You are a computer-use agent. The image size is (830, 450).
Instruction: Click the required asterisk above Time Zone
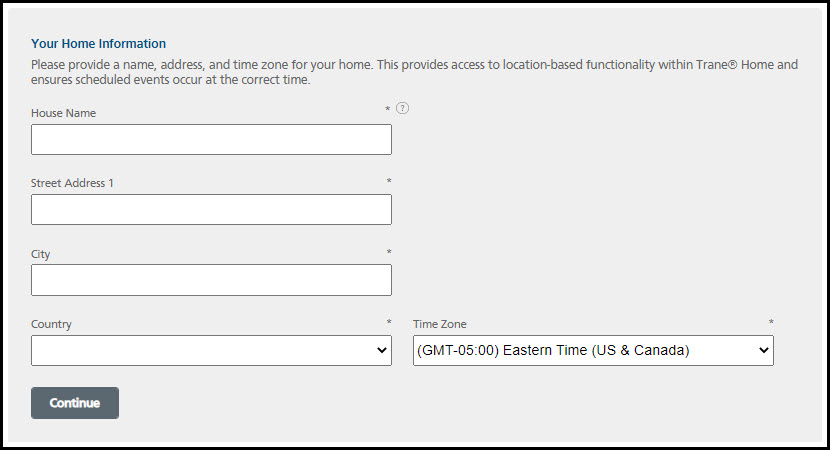click(771, 323)
